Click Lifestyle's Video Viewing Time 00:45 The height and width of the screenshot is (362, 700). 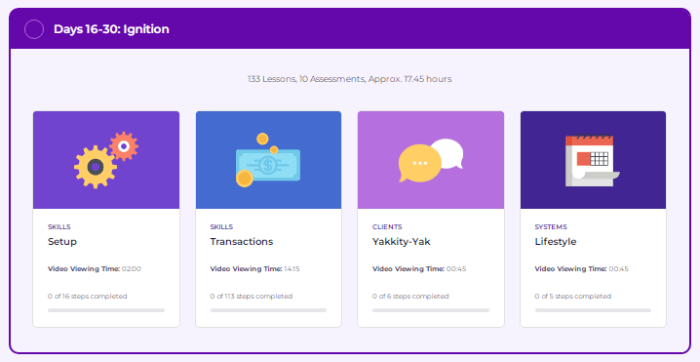[x=581, y=269]
